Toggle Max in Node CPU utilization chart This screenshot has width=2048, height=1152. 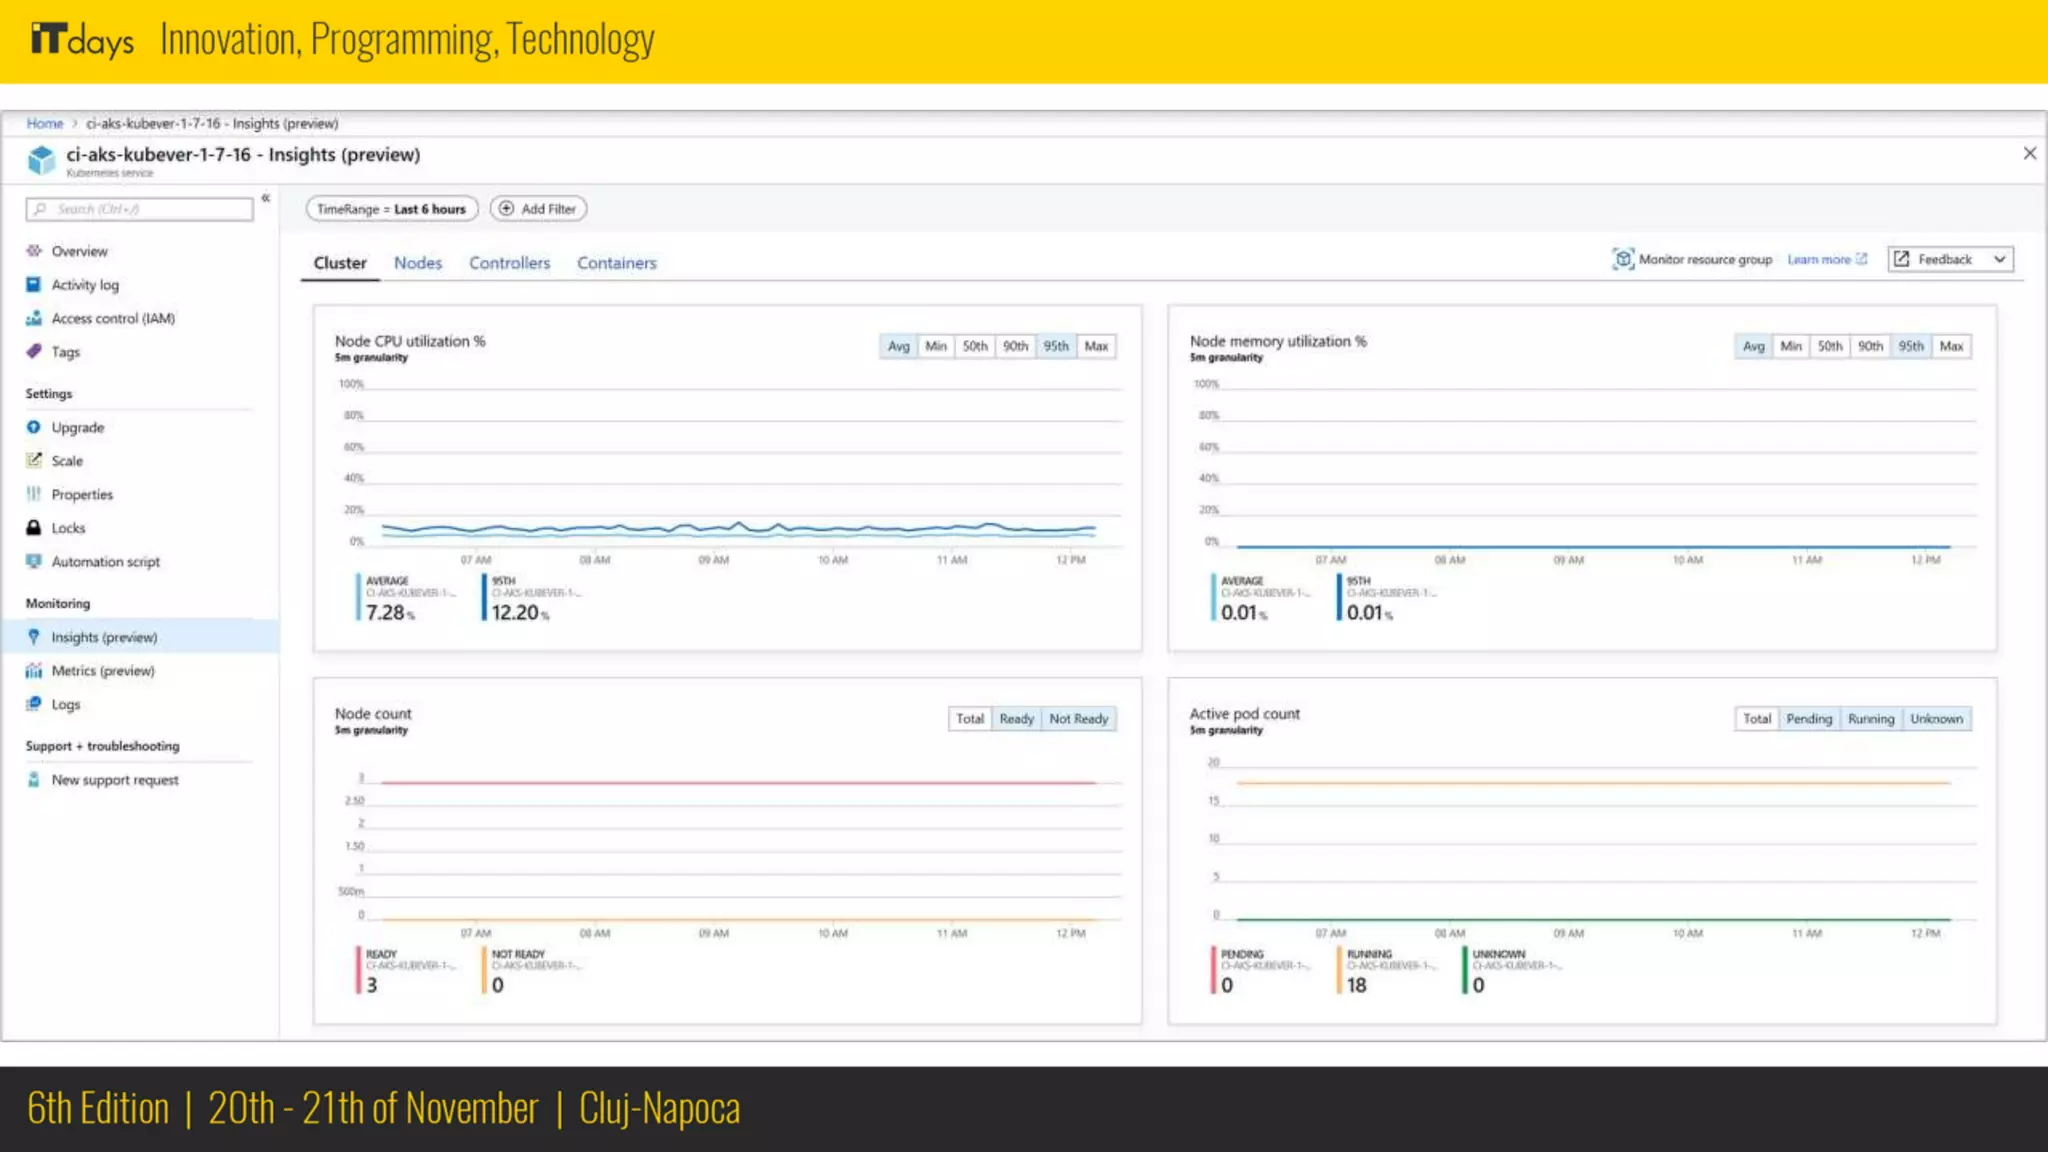(1096, 346)
